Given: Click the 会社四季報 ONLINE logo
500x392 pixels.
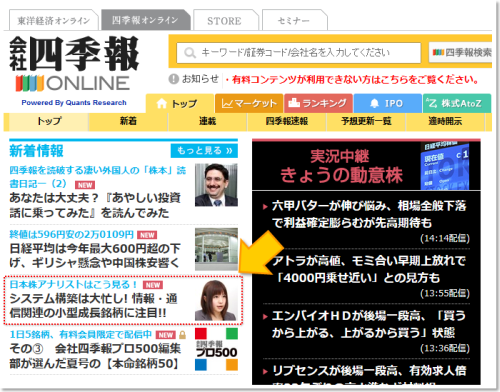Looking at the screenshot, I should (x=73, y=63).
